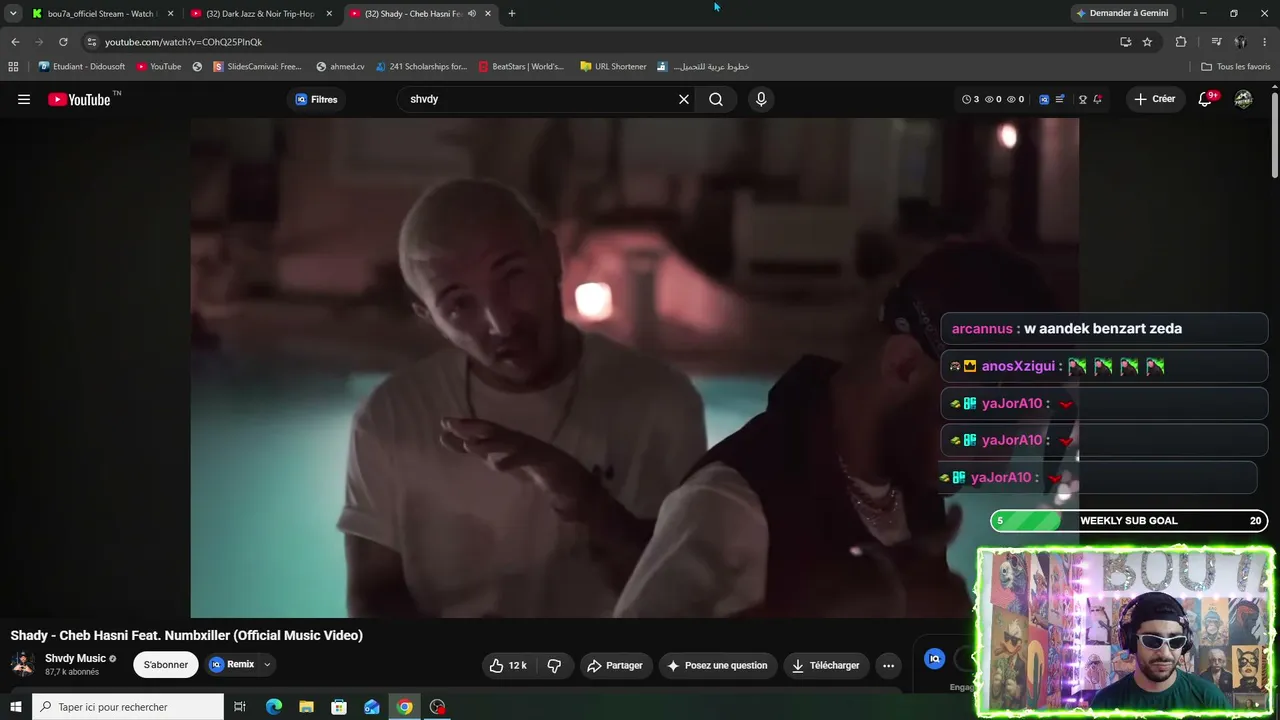Open the Chrome tab search dropdown arrow

pyautogui.click(x=13, y=13)
